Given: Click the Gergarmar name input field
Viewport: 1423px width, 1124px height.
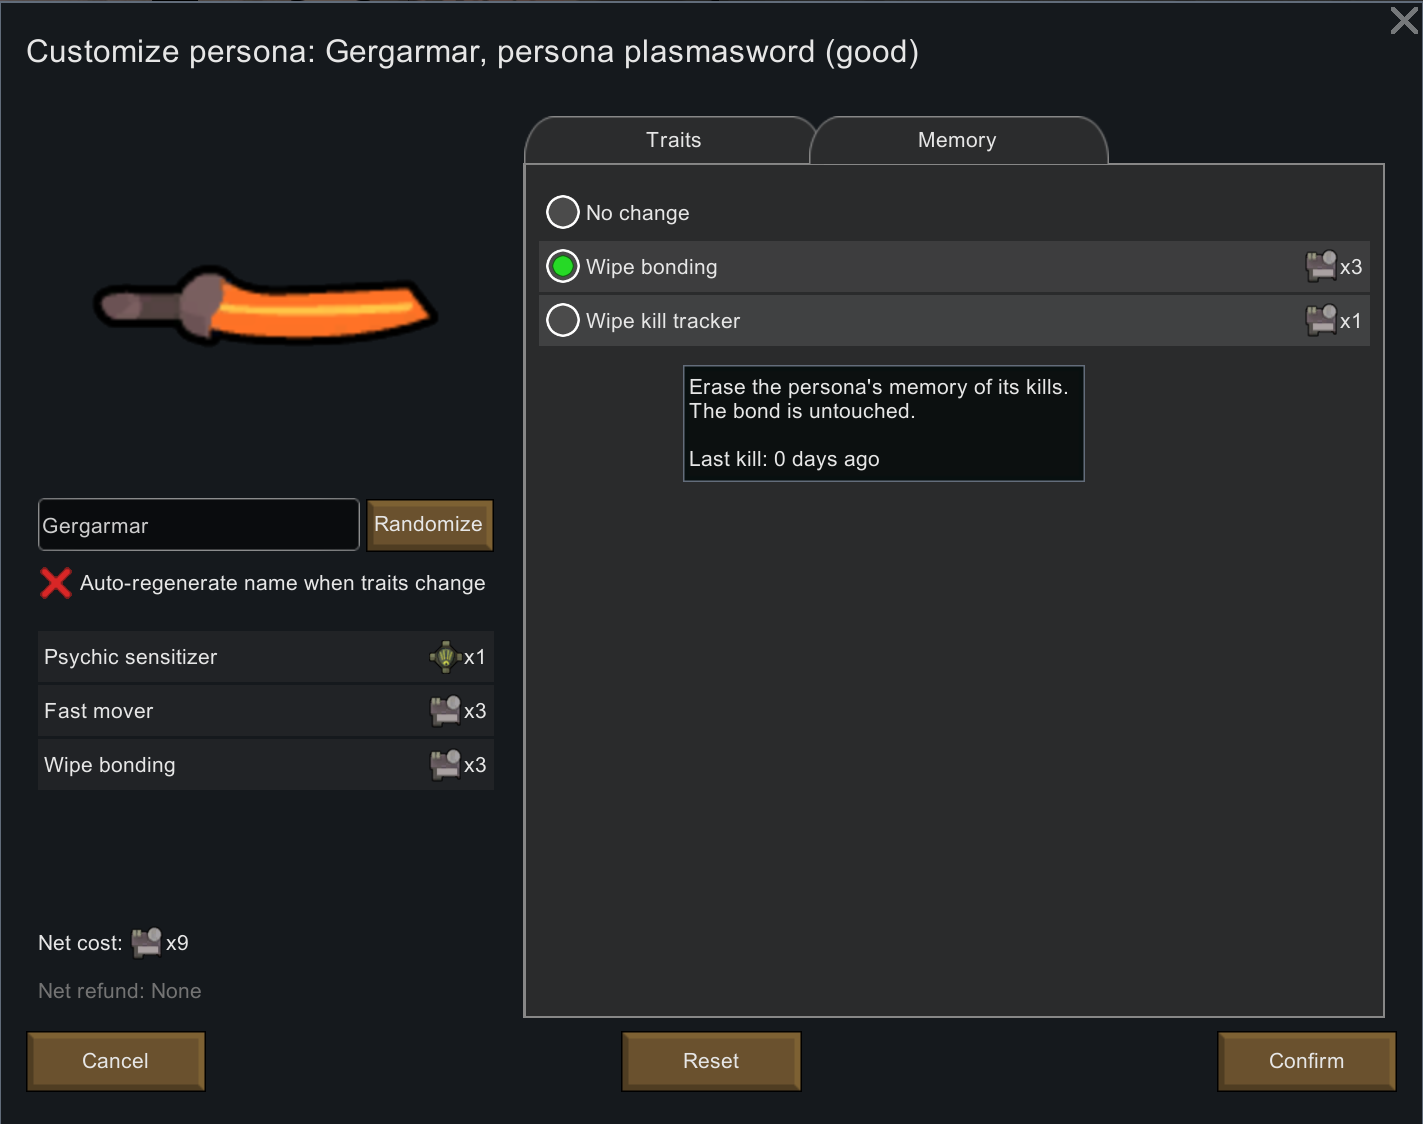Looking at the screenshot, I should point(198,525).
